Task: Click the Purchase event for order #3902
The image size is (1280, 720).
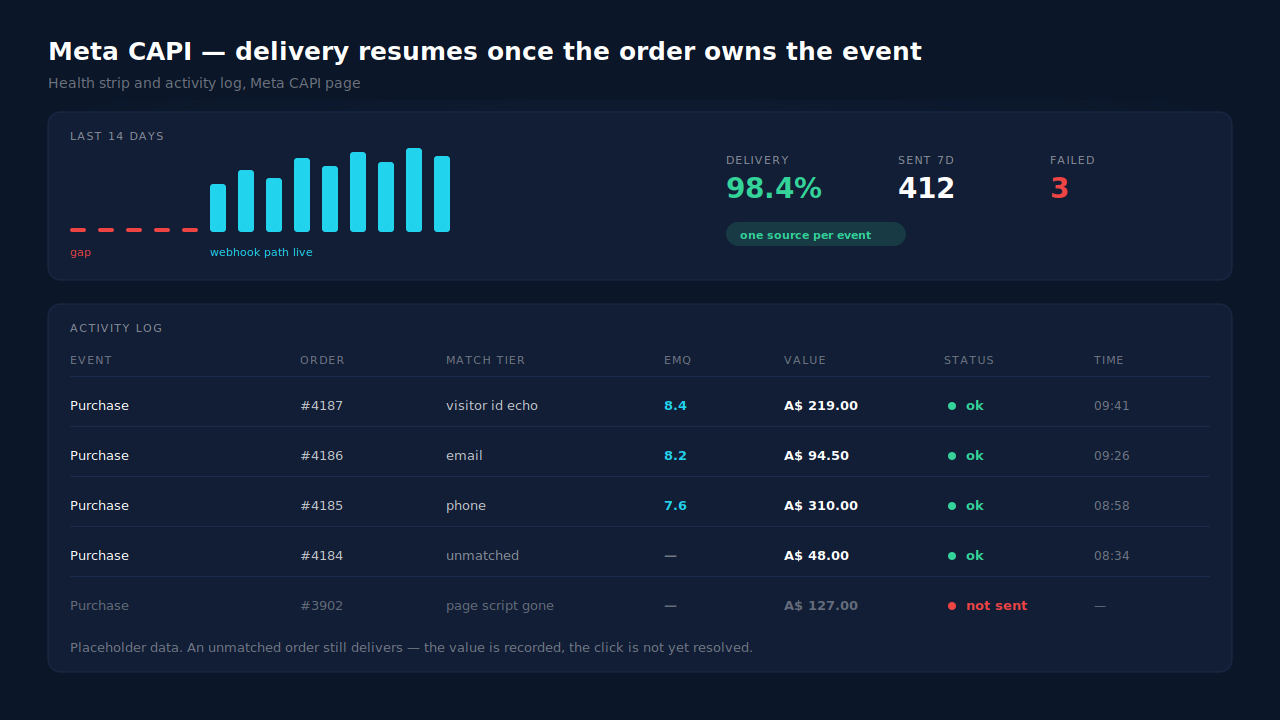Action: (x=99, y=605)
